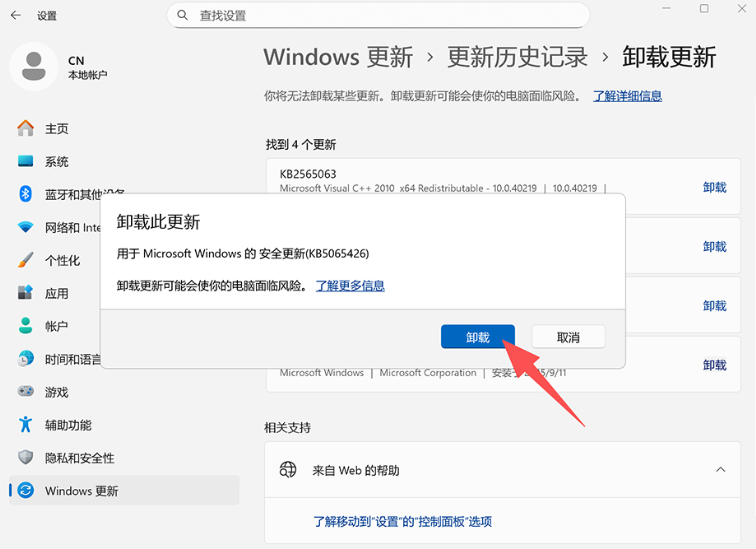
Task: Confirm with blue 卸载 button in dialog
Action: click(478, 337)
